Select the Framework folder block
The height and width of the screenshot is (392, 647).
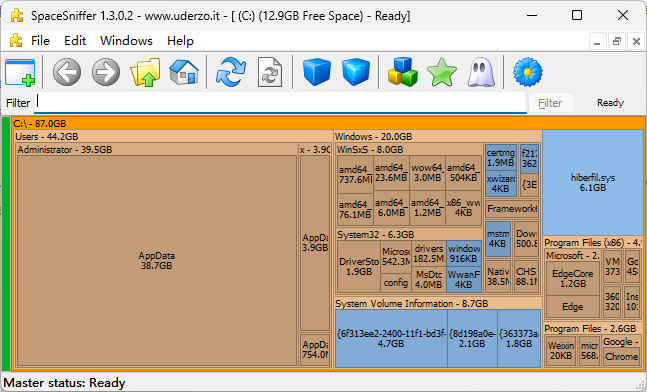point(512,209)
